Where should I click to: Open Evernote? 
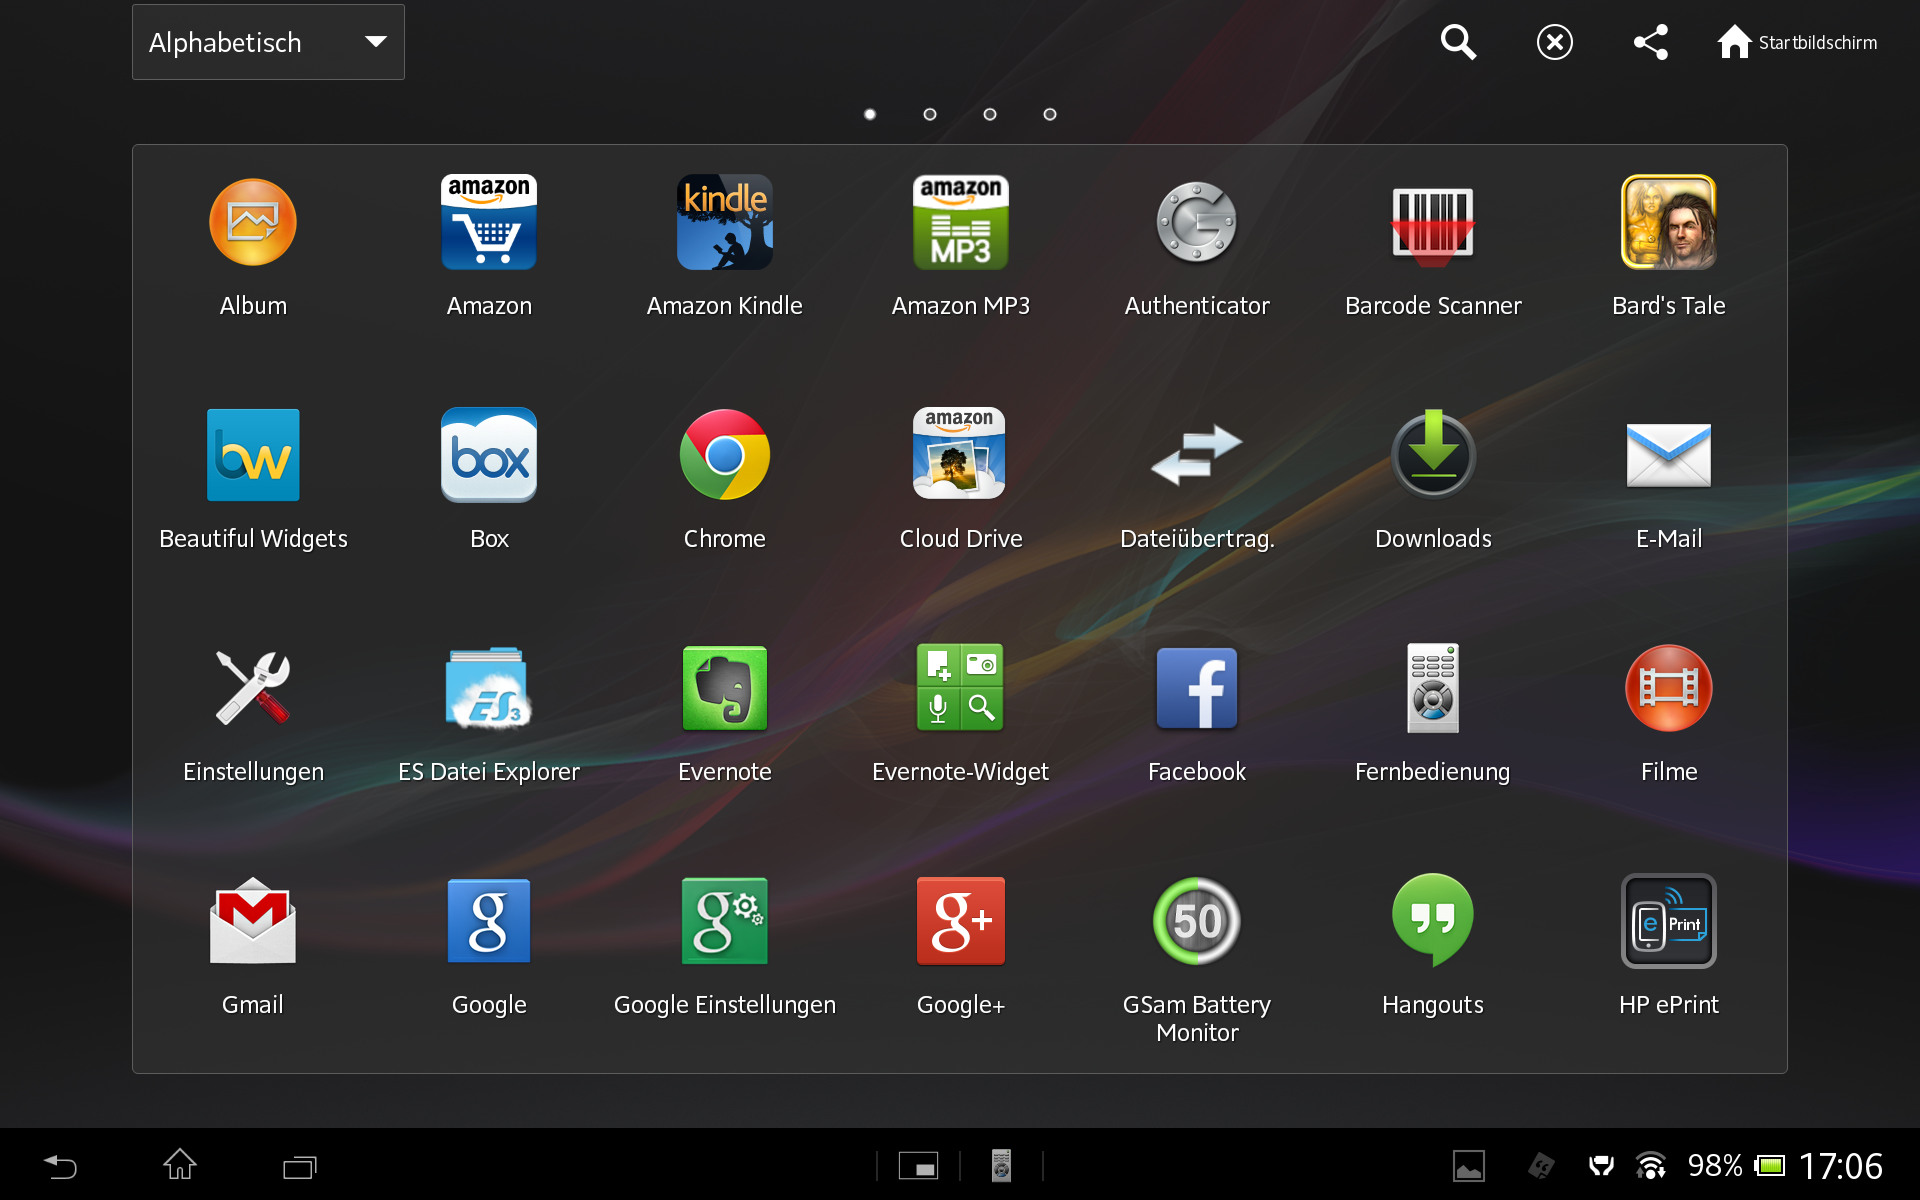(x=725, y=688)
